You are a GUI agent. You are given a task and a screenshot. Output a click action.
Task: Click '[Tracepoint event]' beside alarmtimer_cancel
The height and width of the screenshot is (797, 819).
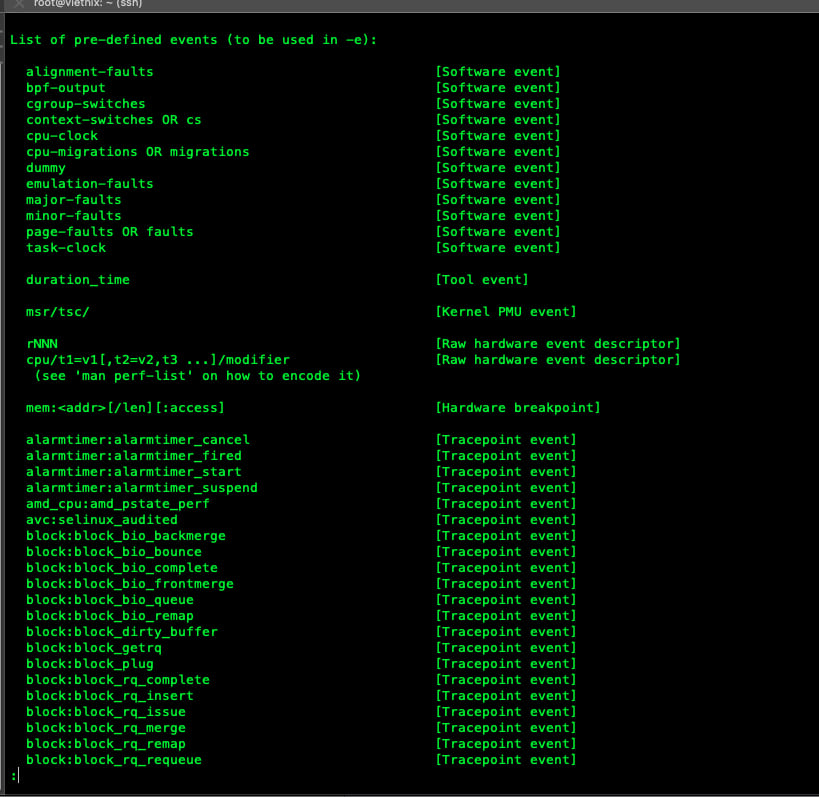coord(506,440)
